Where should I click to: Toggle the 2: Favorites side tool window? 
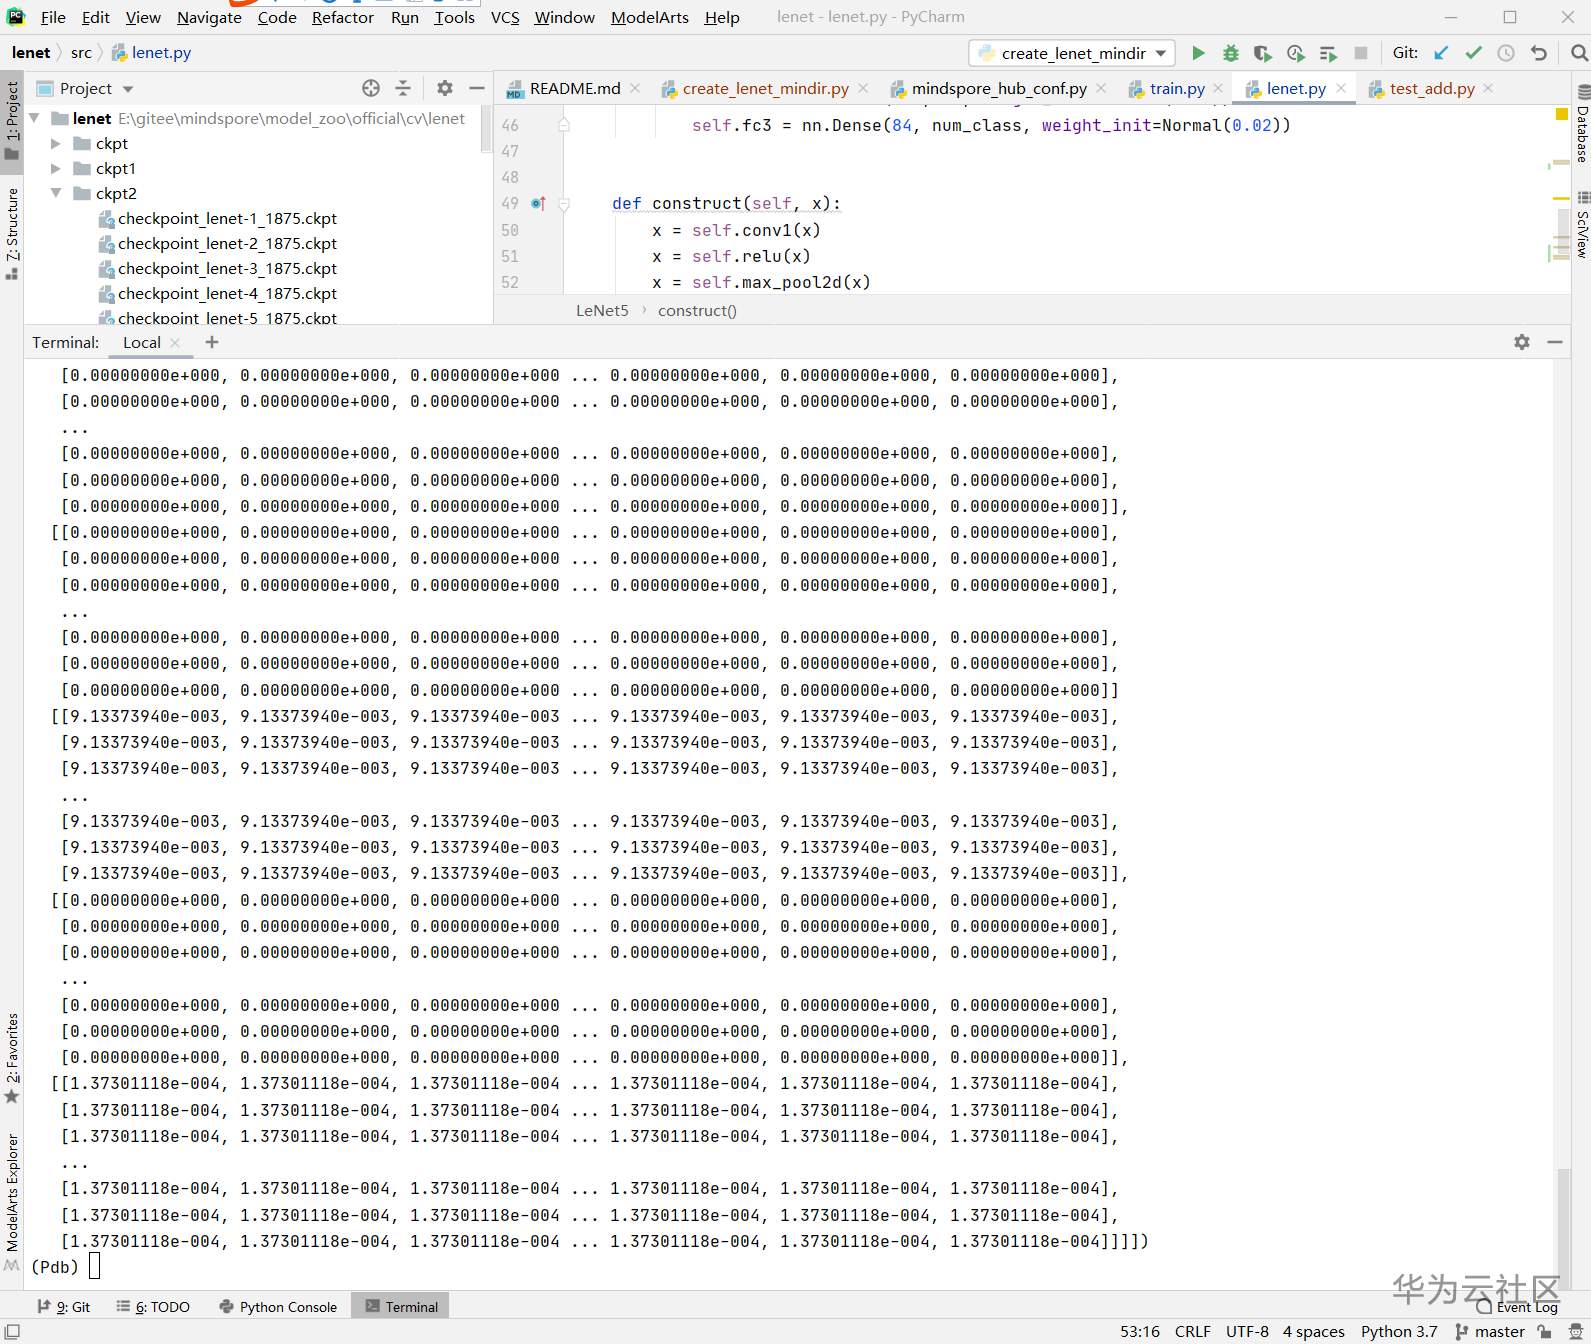12,1058
